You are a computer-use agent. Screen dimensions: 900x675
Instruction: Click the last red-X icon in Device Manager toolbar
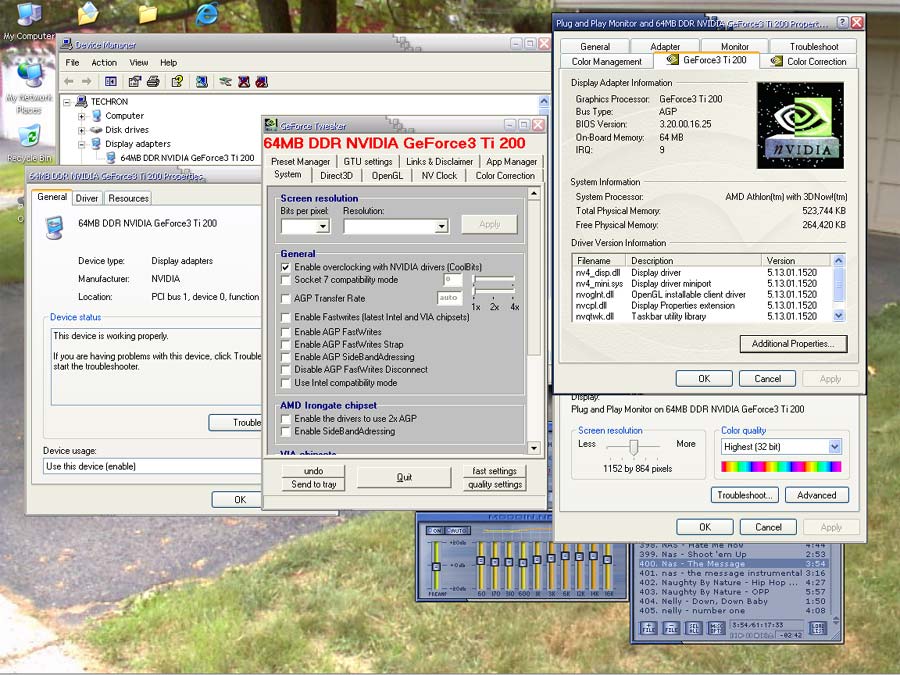[262, 82]
